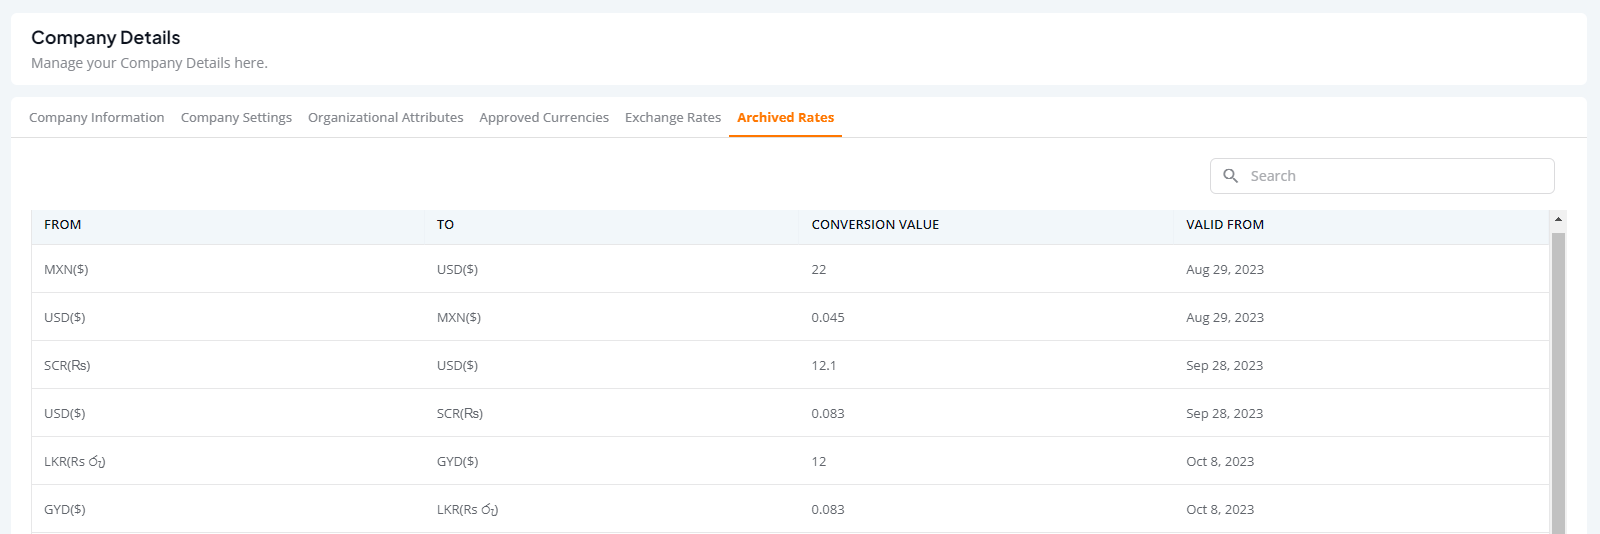Click the TO column header

(445, 225)
